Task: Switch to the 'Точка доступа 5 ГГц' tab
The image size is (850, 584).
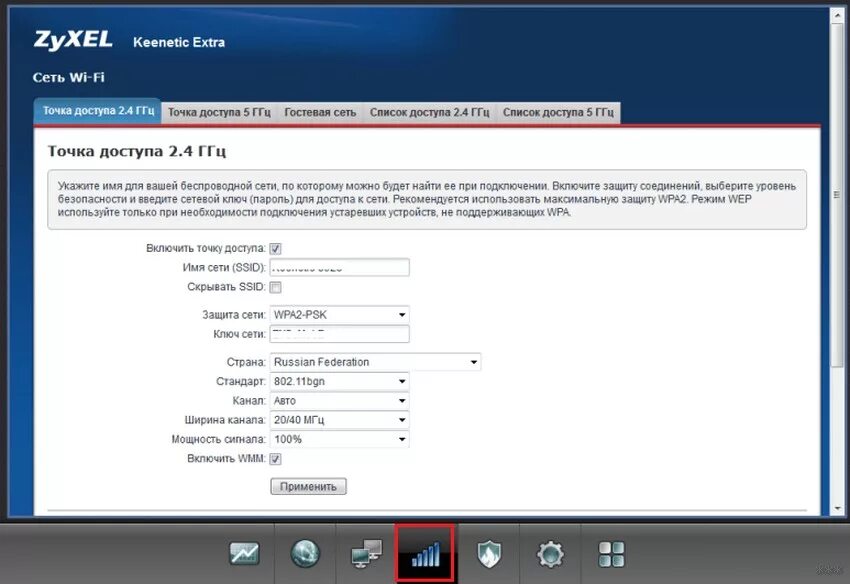Action: (219, 112)
